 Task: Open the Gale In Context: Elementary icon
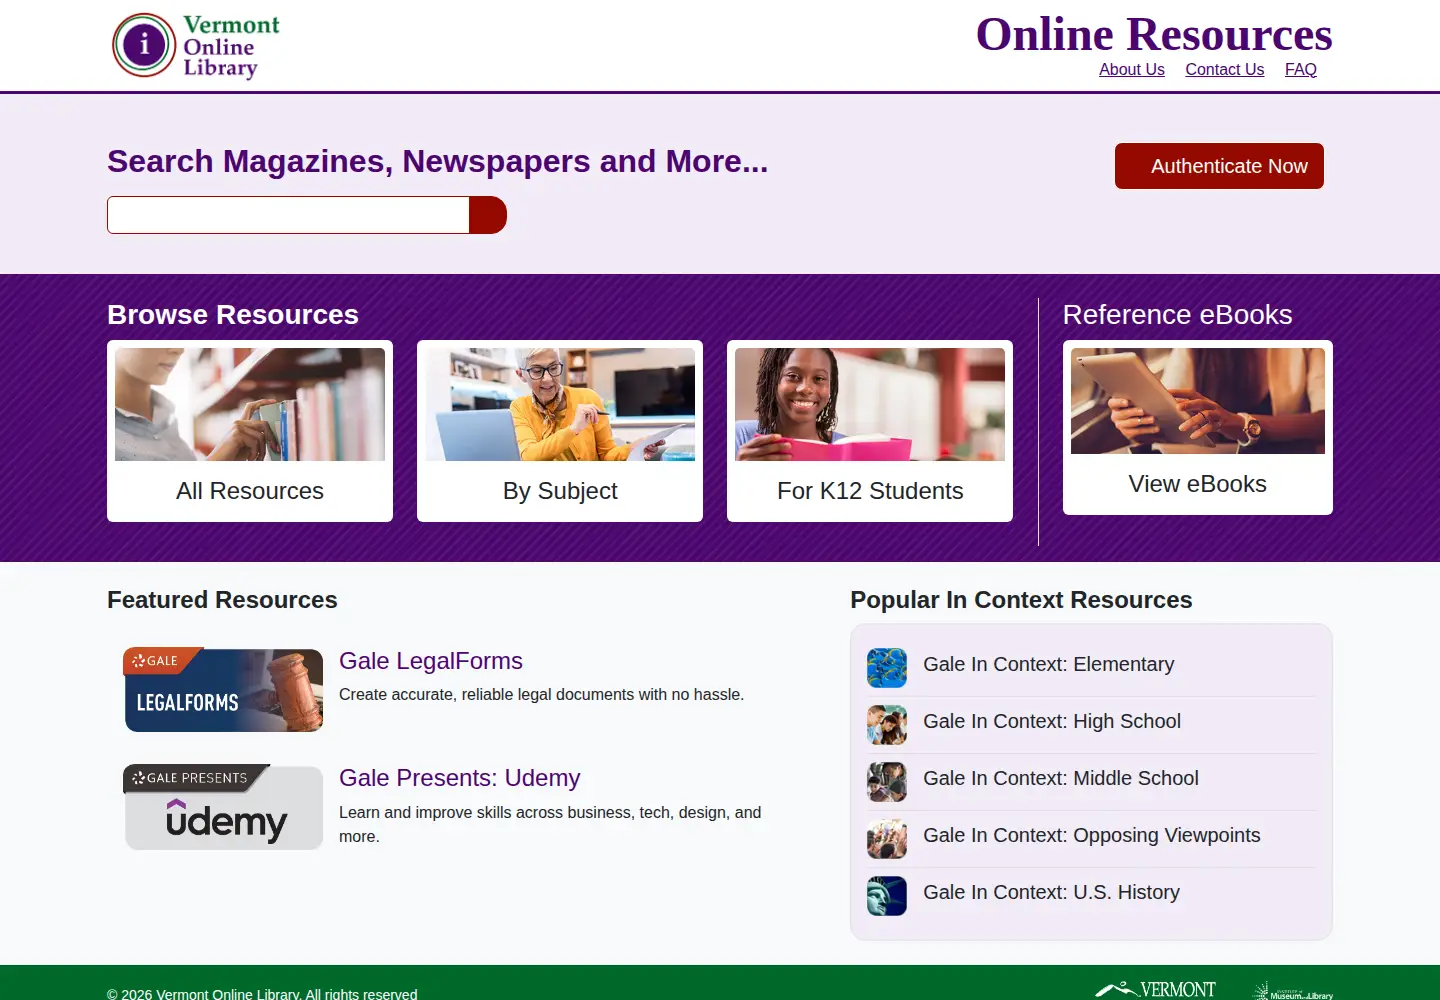click(x=887, y=668)
